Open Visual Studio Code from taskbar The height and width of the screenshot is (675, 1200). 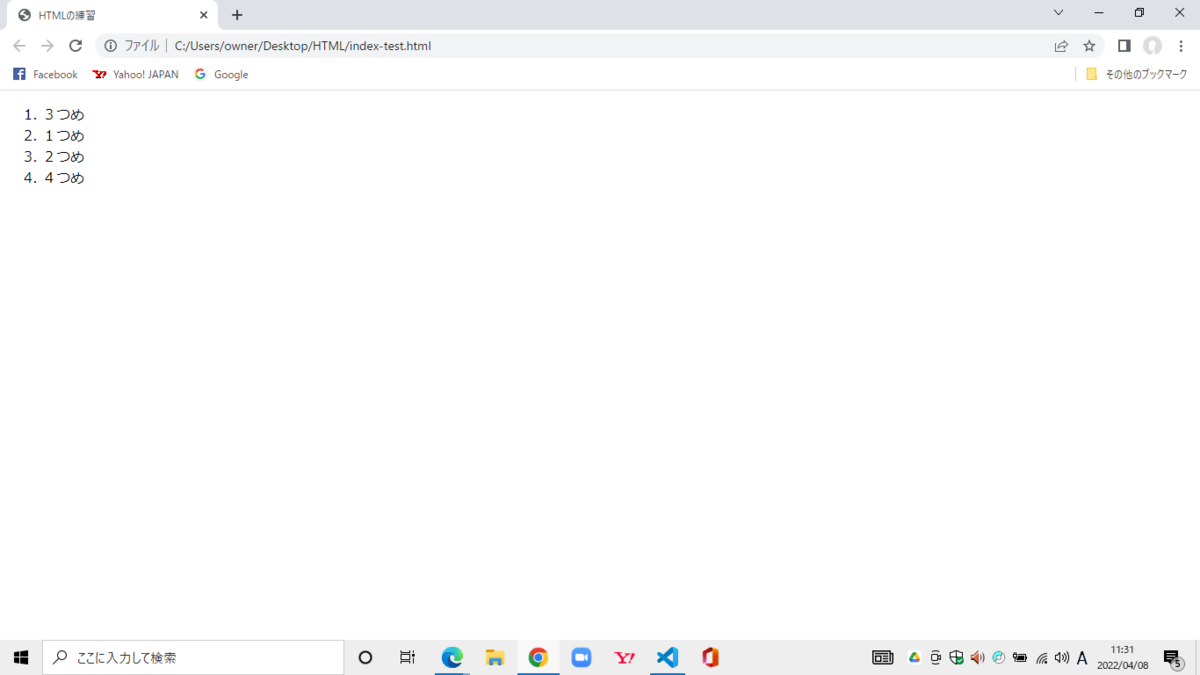[668, 657]
